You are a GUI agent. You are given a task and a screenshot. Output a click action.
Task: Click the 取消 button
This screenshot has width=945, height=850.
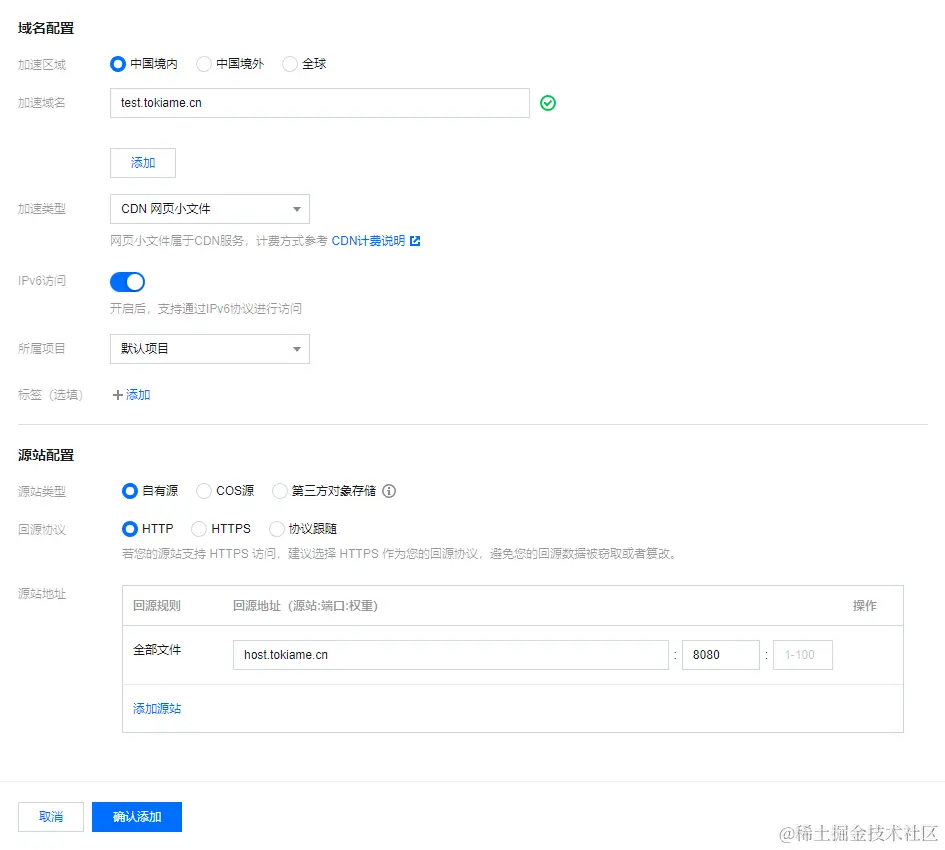(51, 817)
